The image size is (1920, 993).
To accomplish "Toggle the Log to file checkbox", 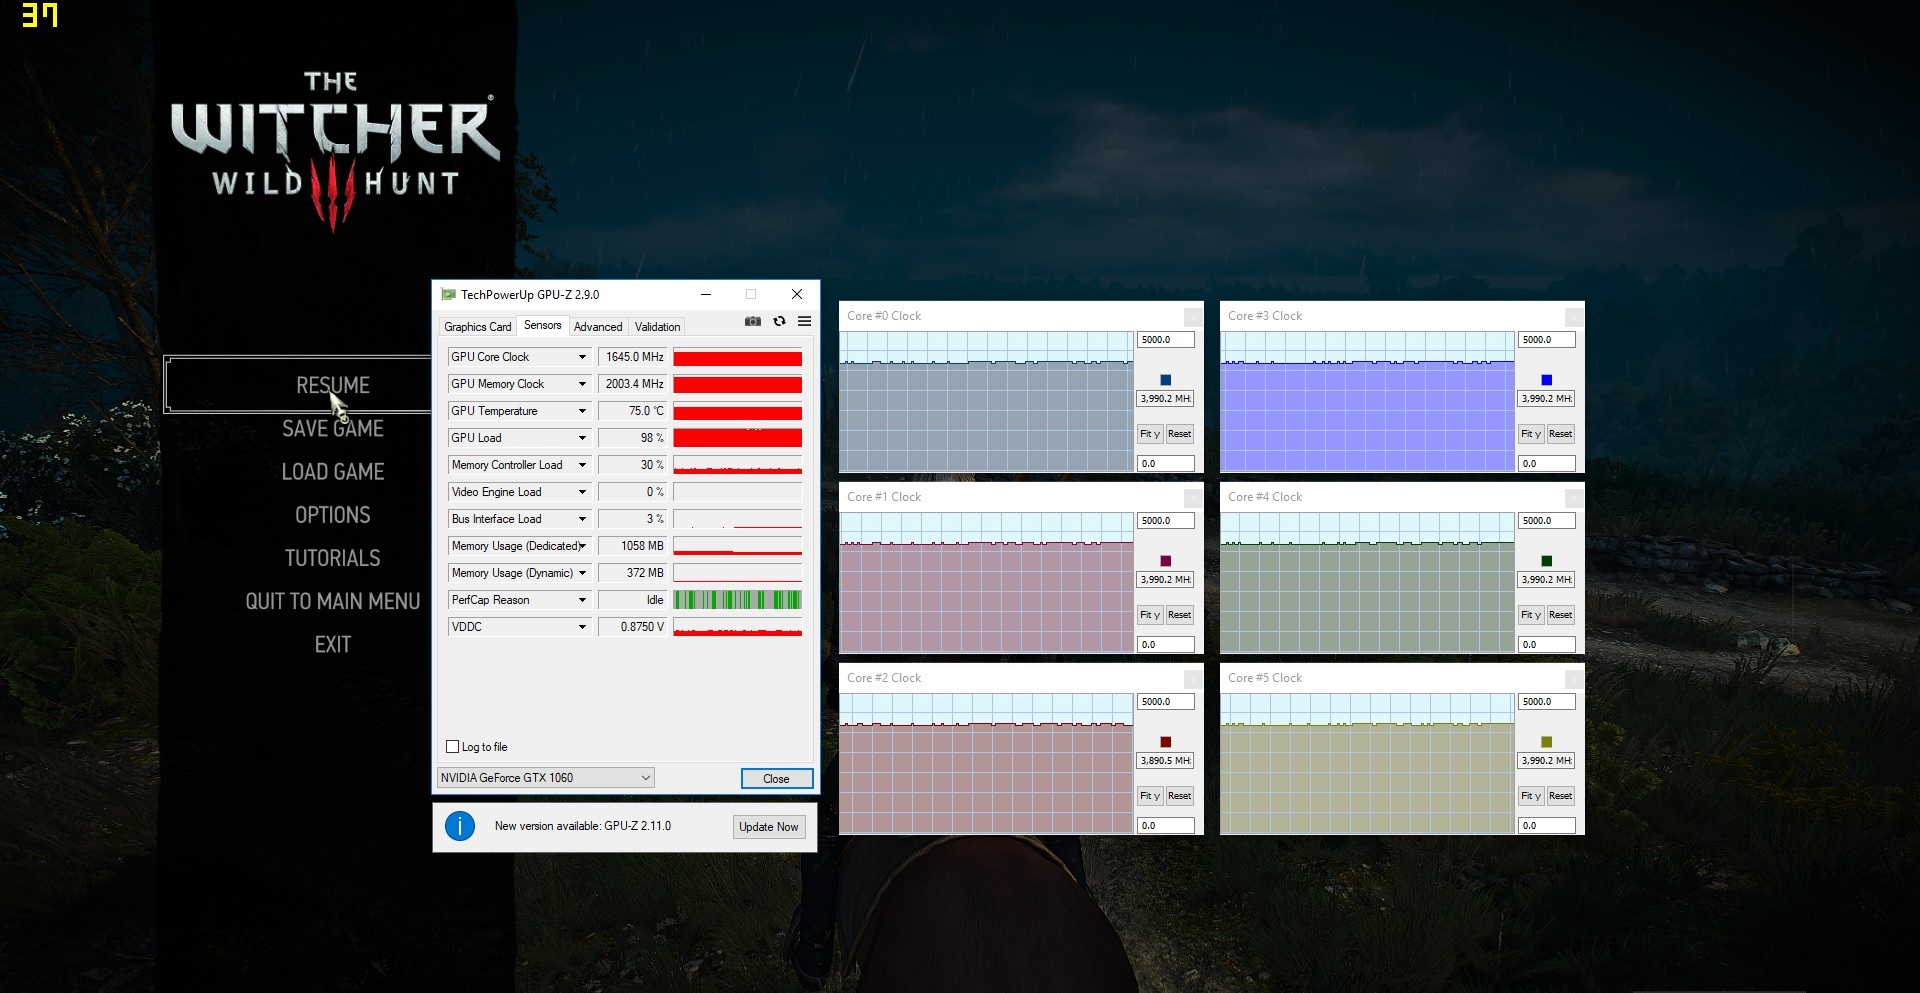I will [x=452, y=747].
